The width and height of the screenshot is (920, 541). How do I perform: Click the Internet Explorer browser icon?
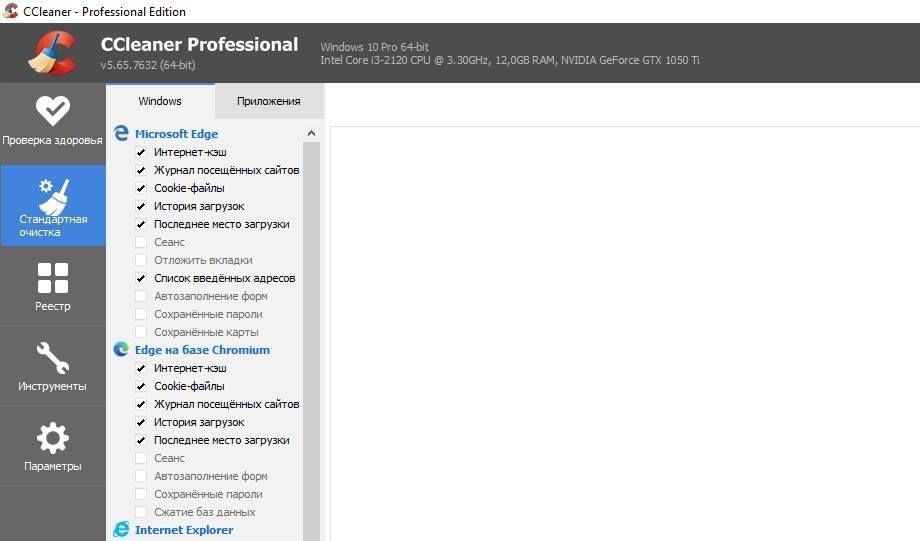(121, 530)
